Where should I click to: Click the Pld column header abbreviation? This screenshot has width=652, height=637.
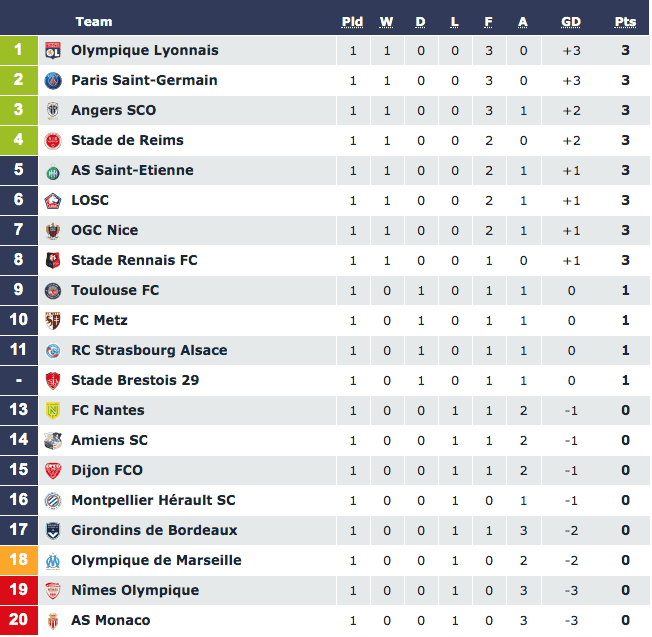coord(352,22)
